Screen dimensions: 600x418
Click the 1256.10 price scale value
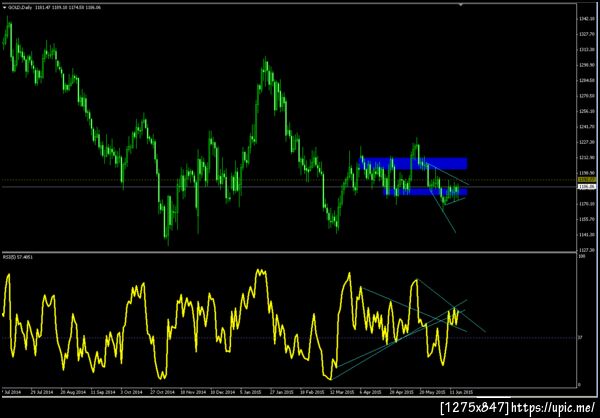[x=587, y=111]
